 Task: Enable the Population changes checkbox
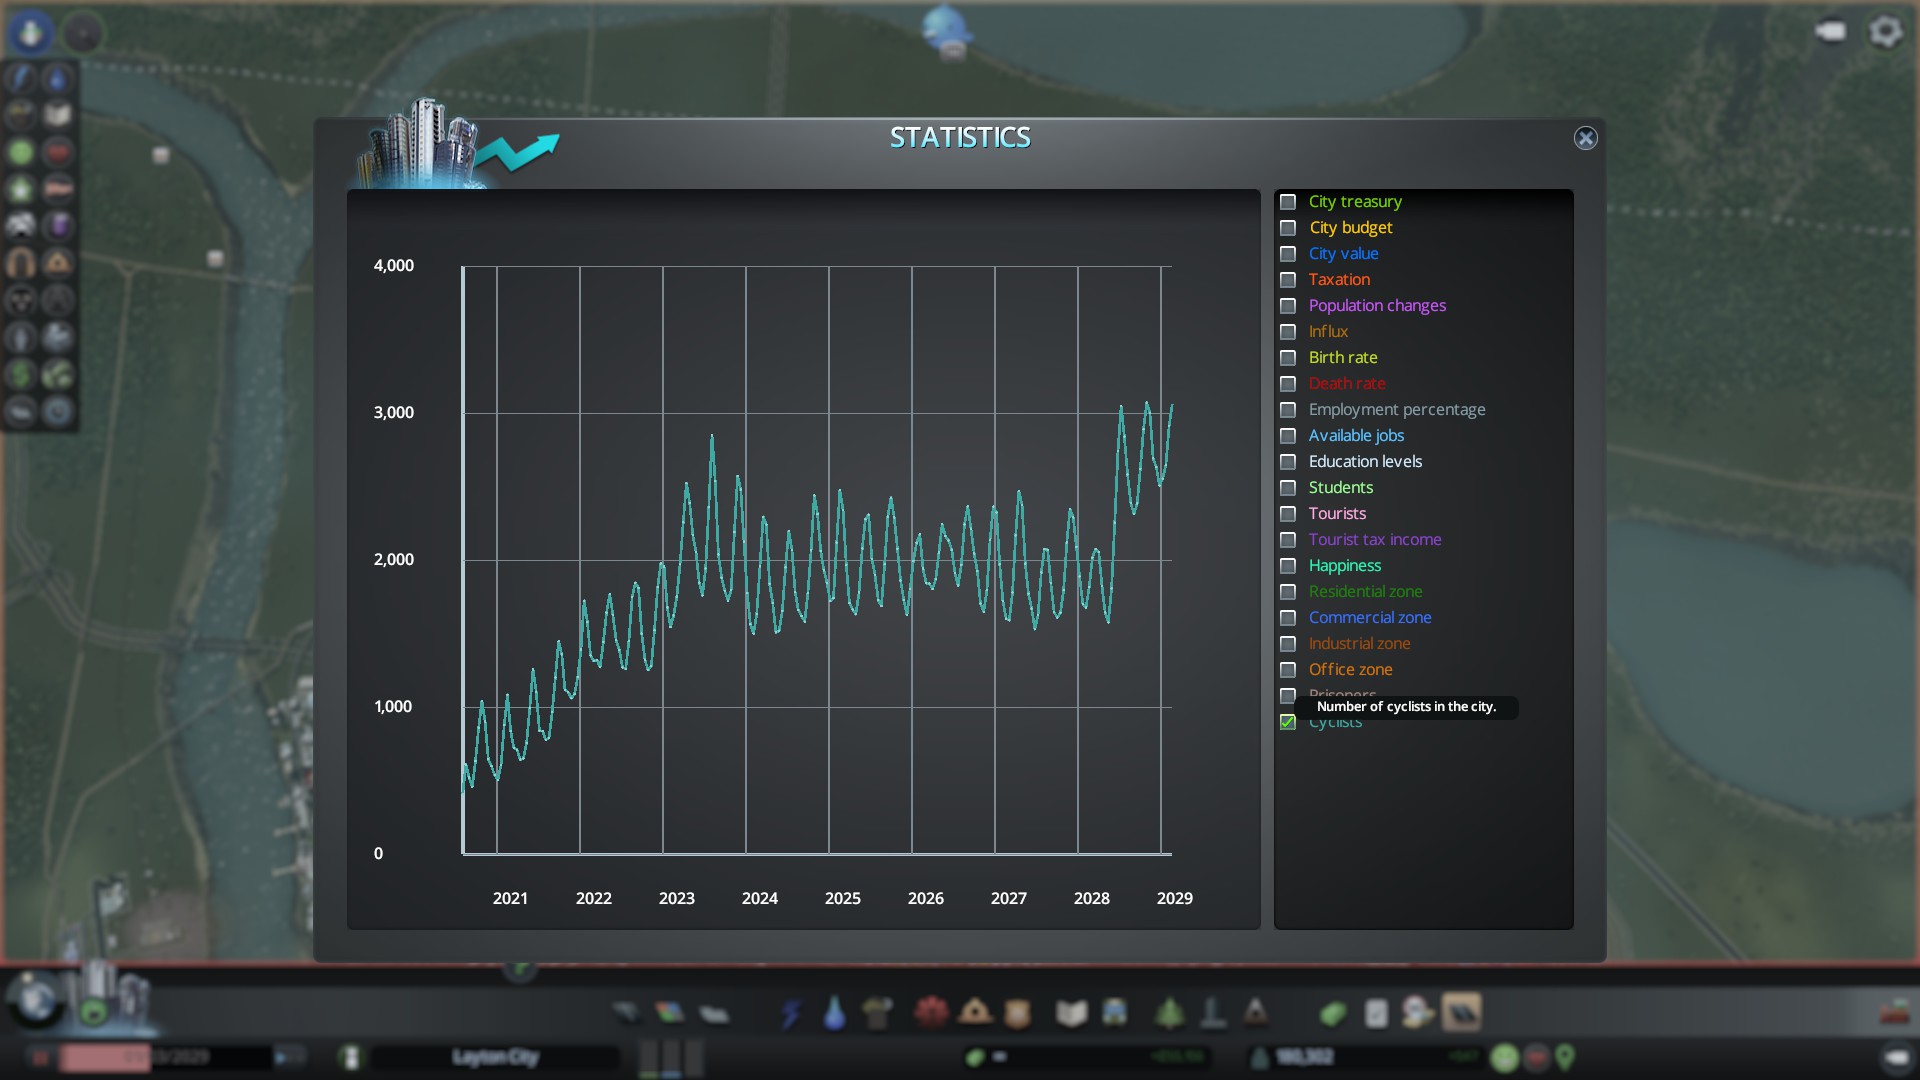point(1288,306)
